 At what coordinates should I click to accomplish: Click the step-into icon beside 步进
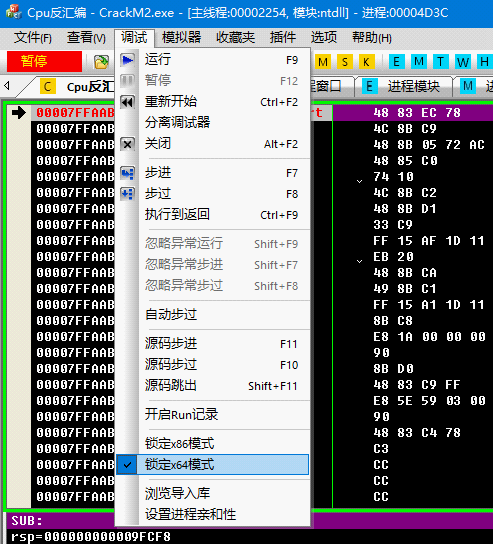[x=128, y=173]
